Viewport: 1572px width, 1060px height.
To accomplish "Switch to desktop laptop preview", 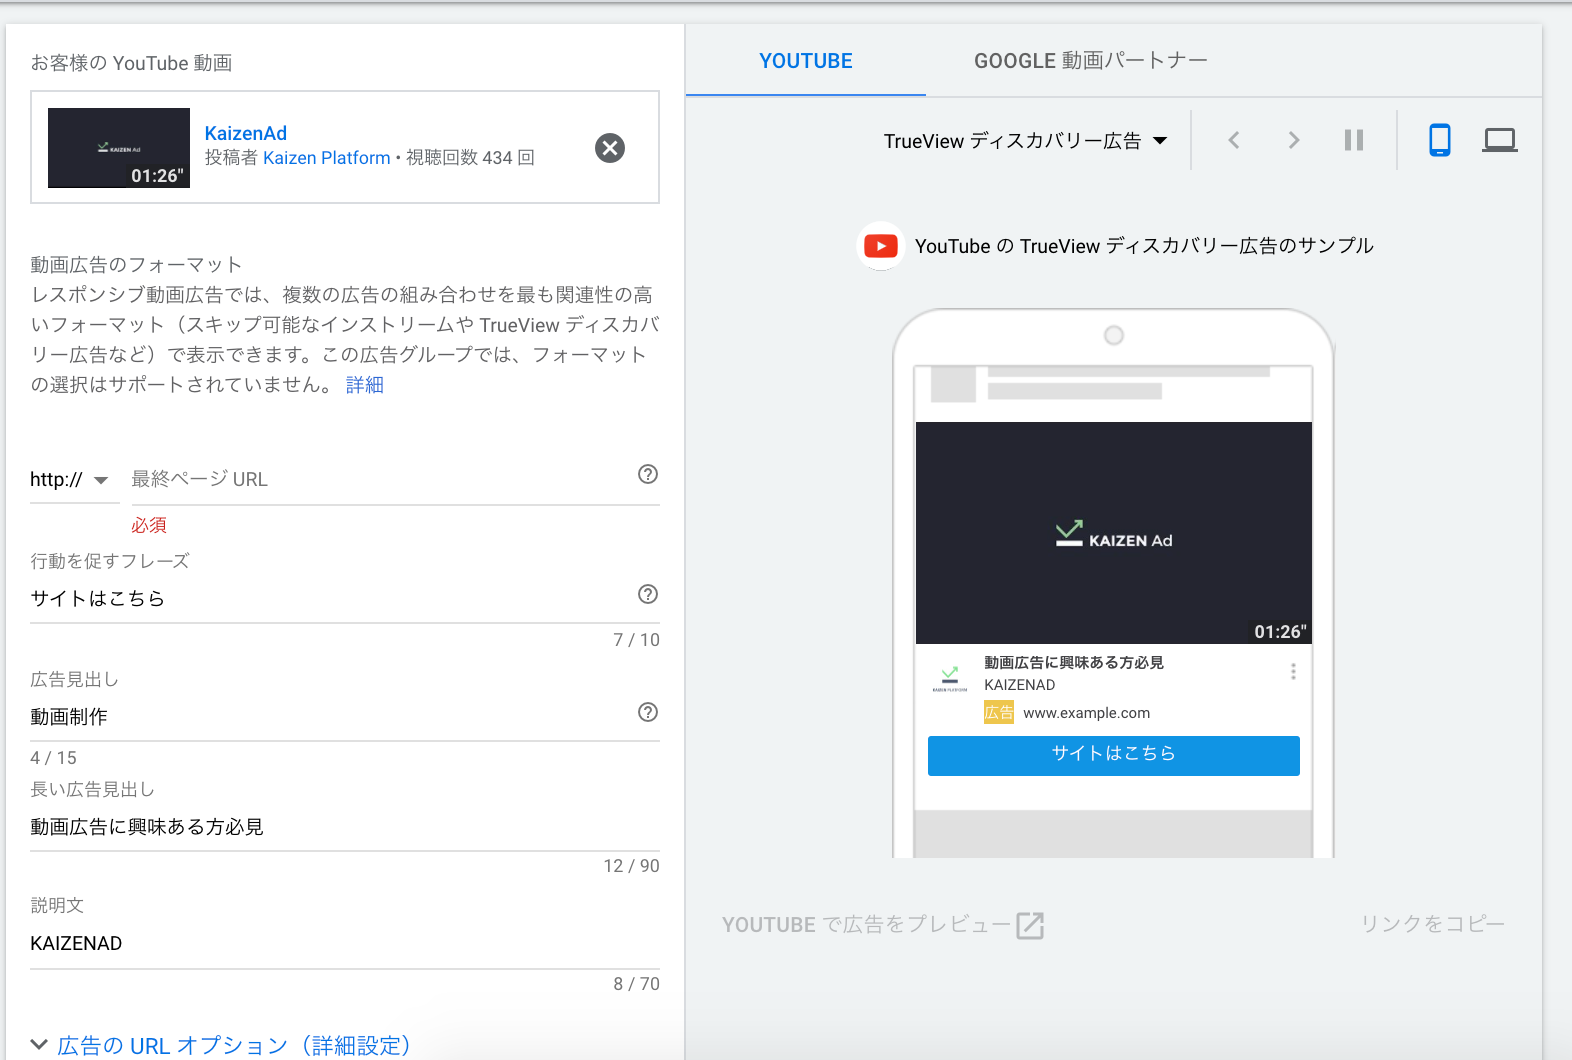I will (x=1499, y=140).
